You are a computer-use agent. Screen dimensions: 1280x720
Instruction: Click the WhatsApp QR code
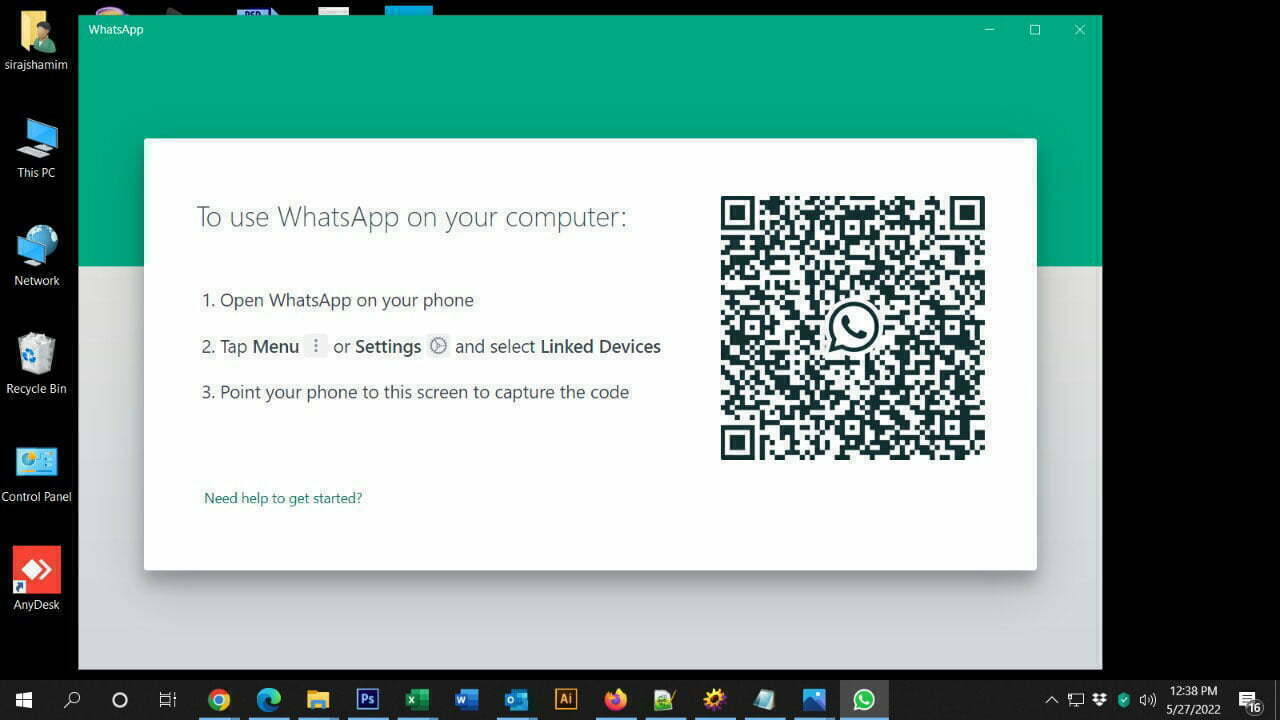click(x=853, y=328)
